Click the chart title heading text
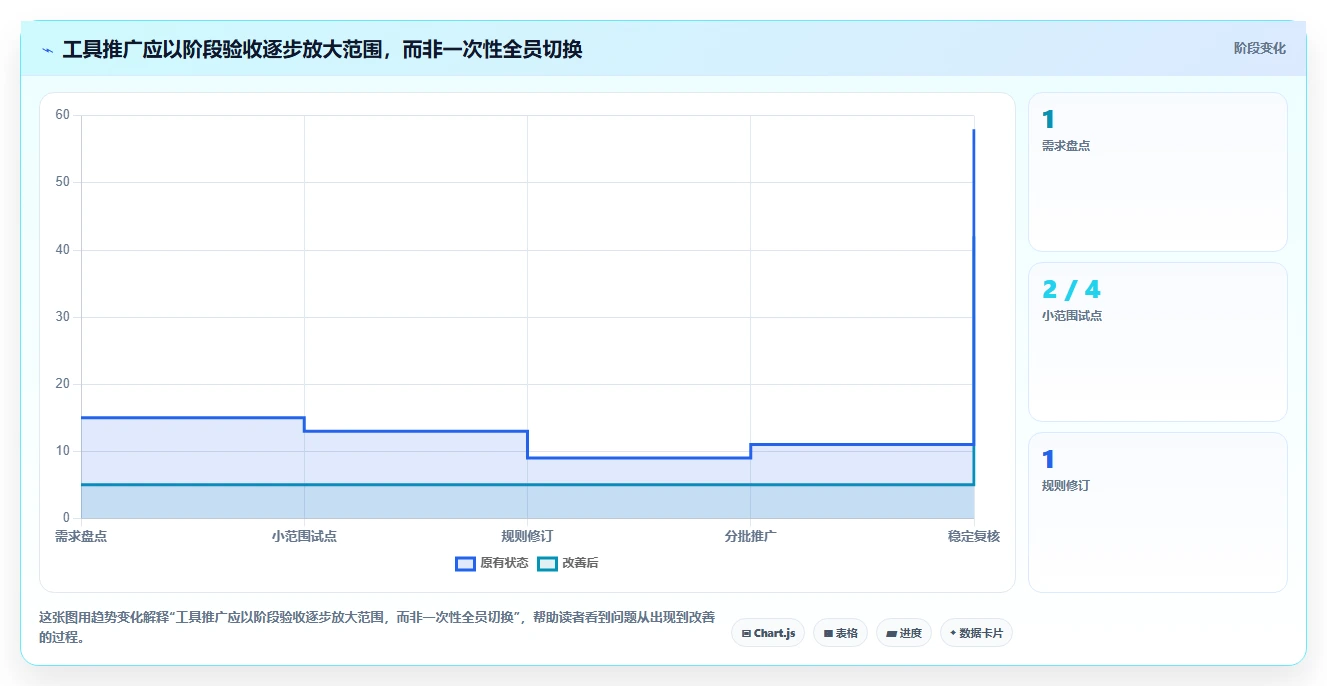The height and width of the screenshot is (686, 1327). click(322, 49)
